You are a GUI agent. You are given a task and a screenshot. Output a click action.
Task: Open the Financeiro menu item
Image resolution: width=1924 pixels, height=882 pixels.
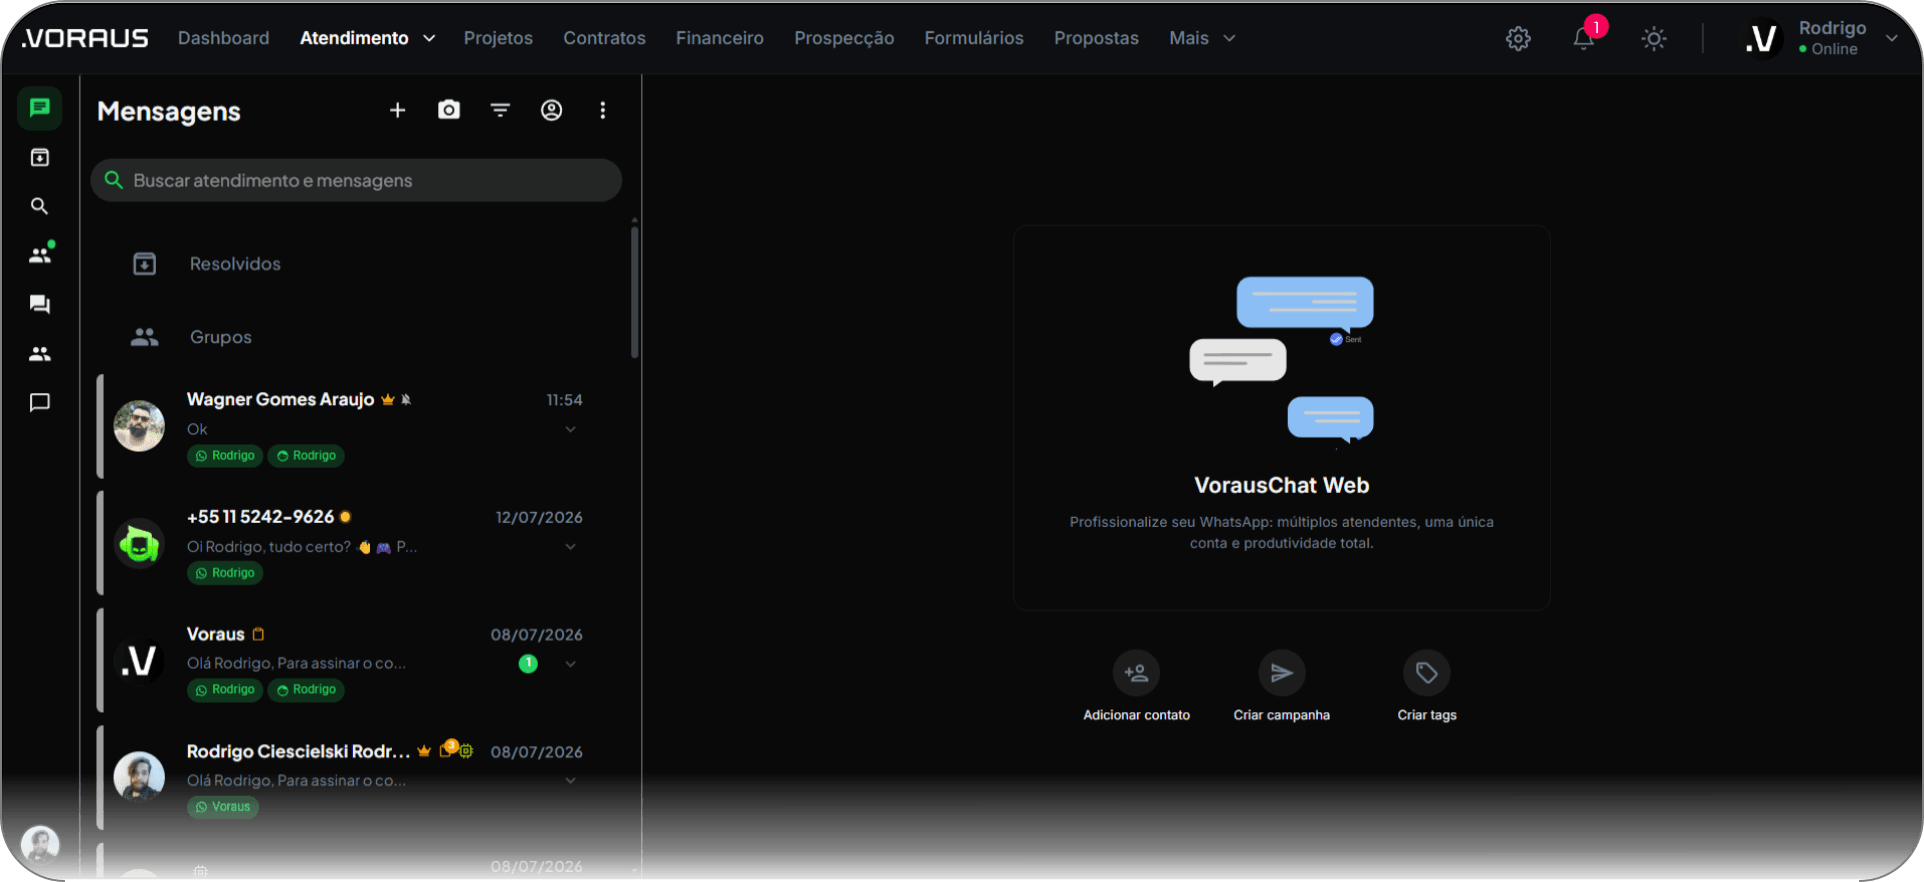[720, 38]
